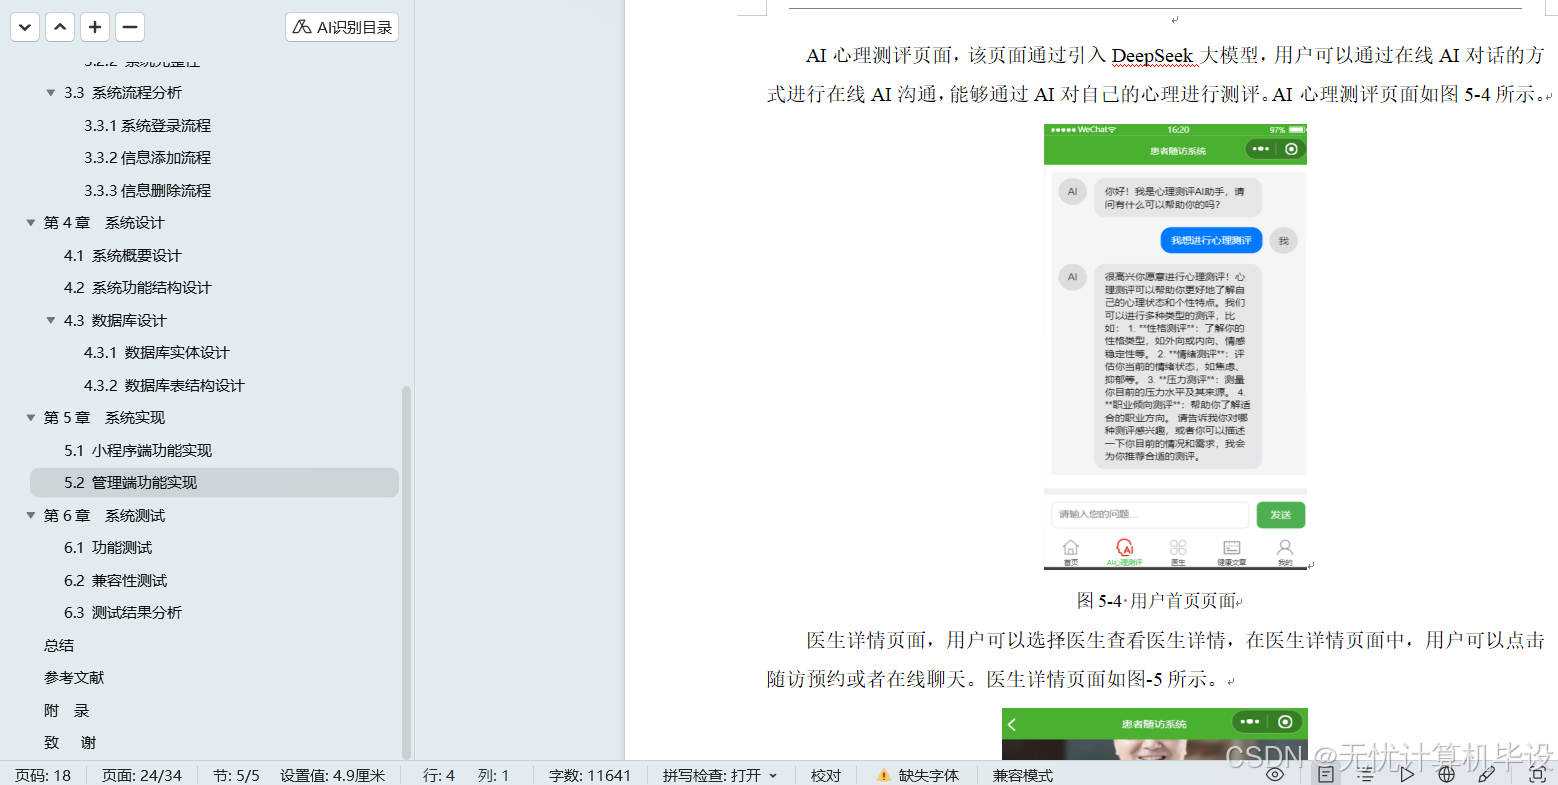Click the eye-protection mode icon in status bar
This screenshot has width=1558, height=785.
1274,776
